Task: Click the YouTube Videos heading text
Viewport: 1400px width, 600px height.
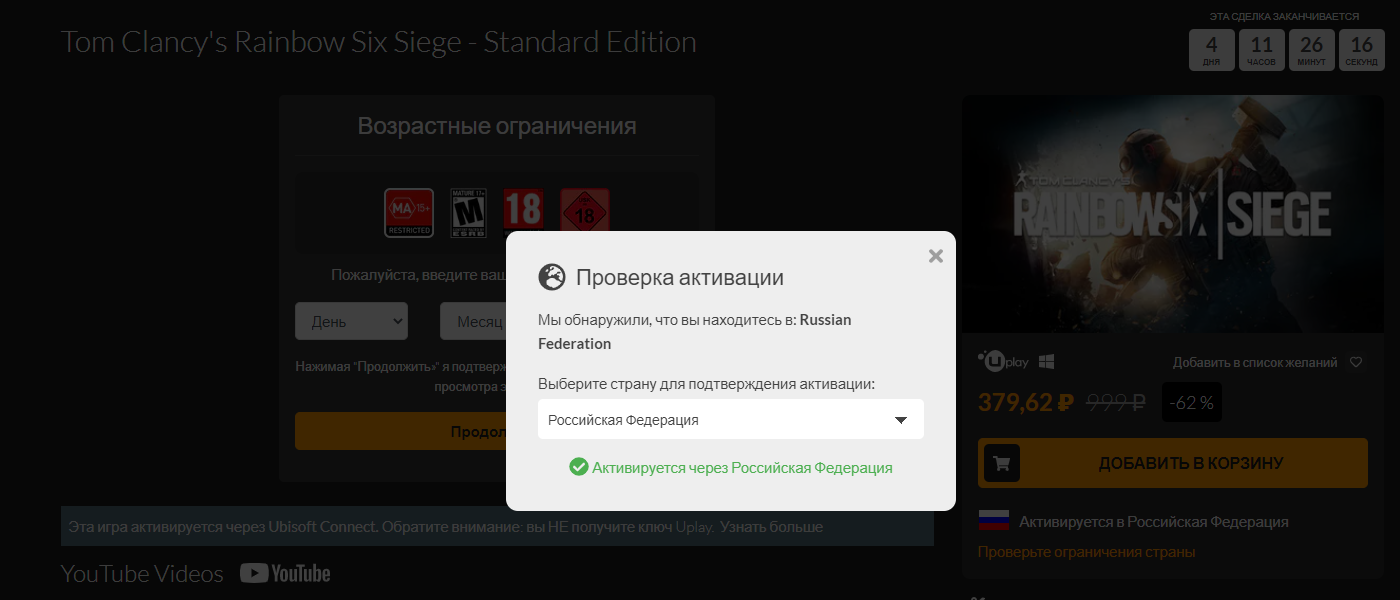Action: point(142,573)
